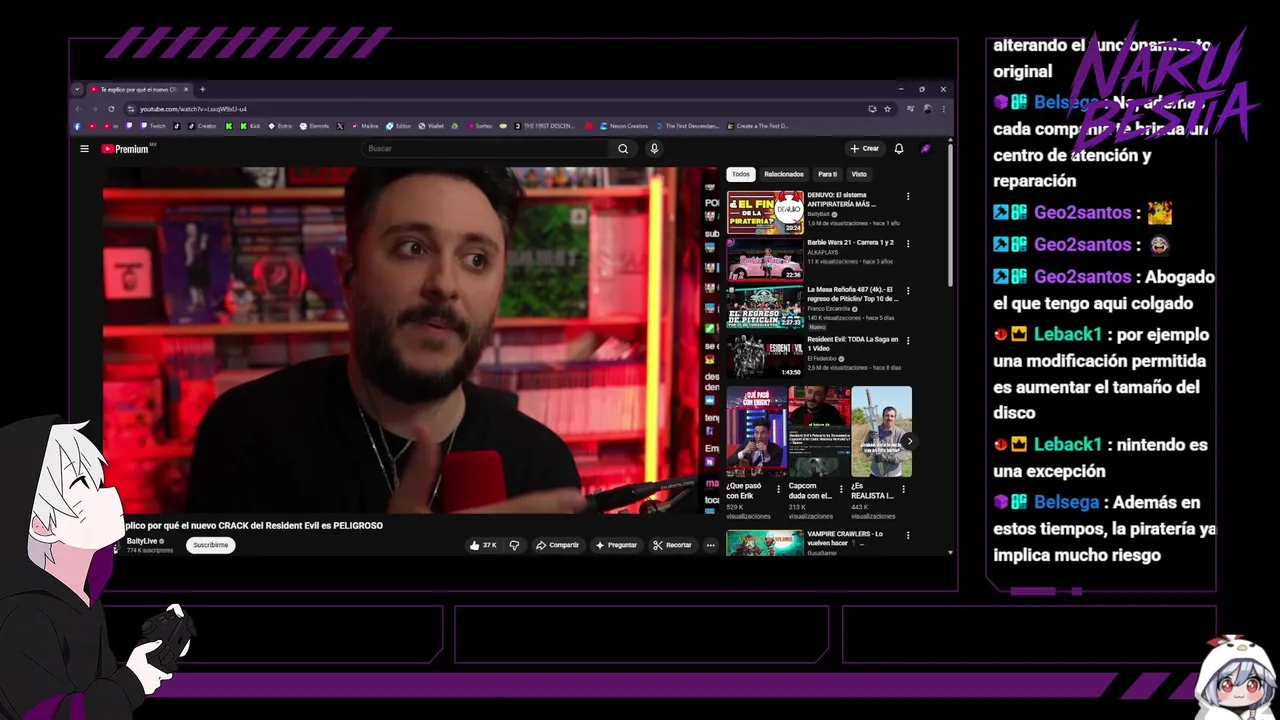Open Wallet bookmark
Screen dimensions: 1280x720
click(x=431, y=126)
